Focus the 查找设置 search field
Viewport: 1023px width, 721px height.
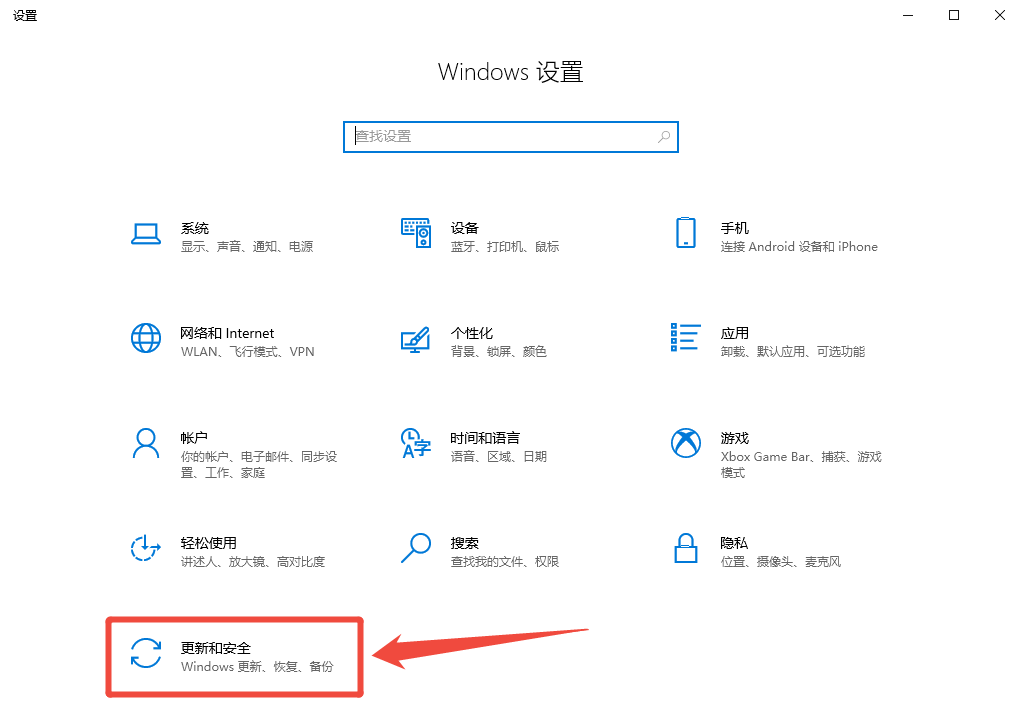tap(511, 137)
